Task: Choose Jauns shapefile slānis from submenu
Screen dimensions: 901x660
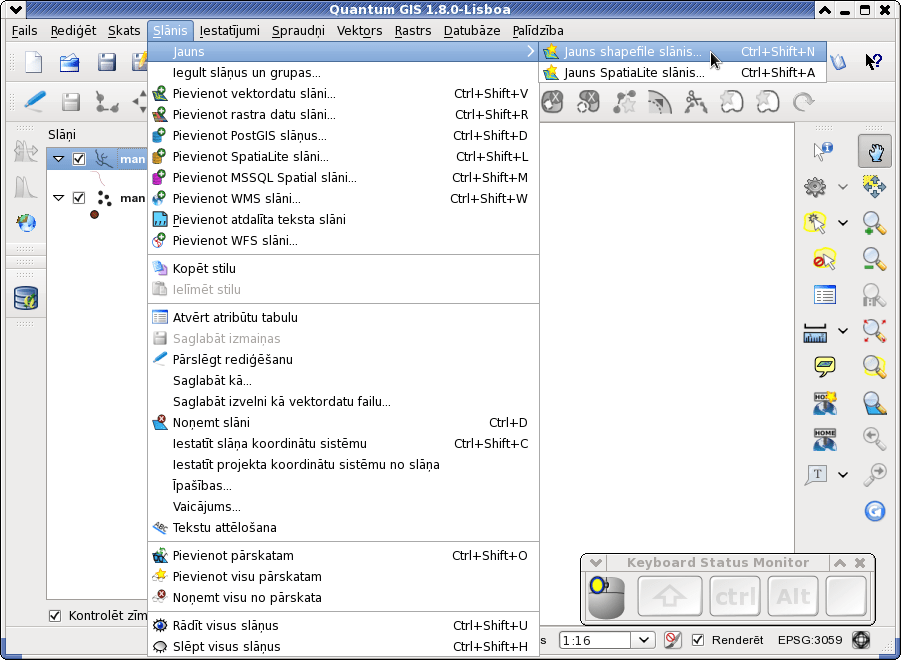Action: click(683, 52)
